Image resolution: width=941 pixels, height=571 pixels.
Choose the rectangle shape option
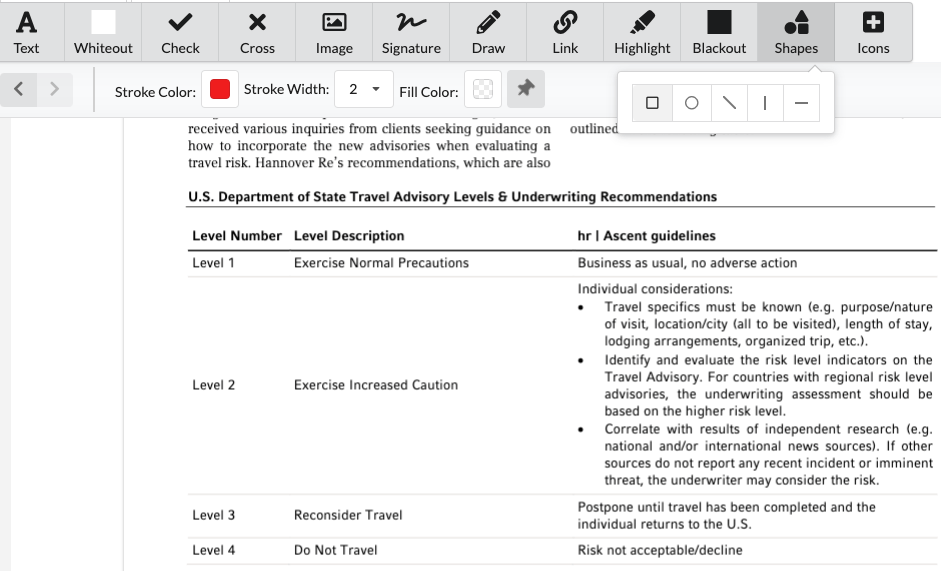652,103
